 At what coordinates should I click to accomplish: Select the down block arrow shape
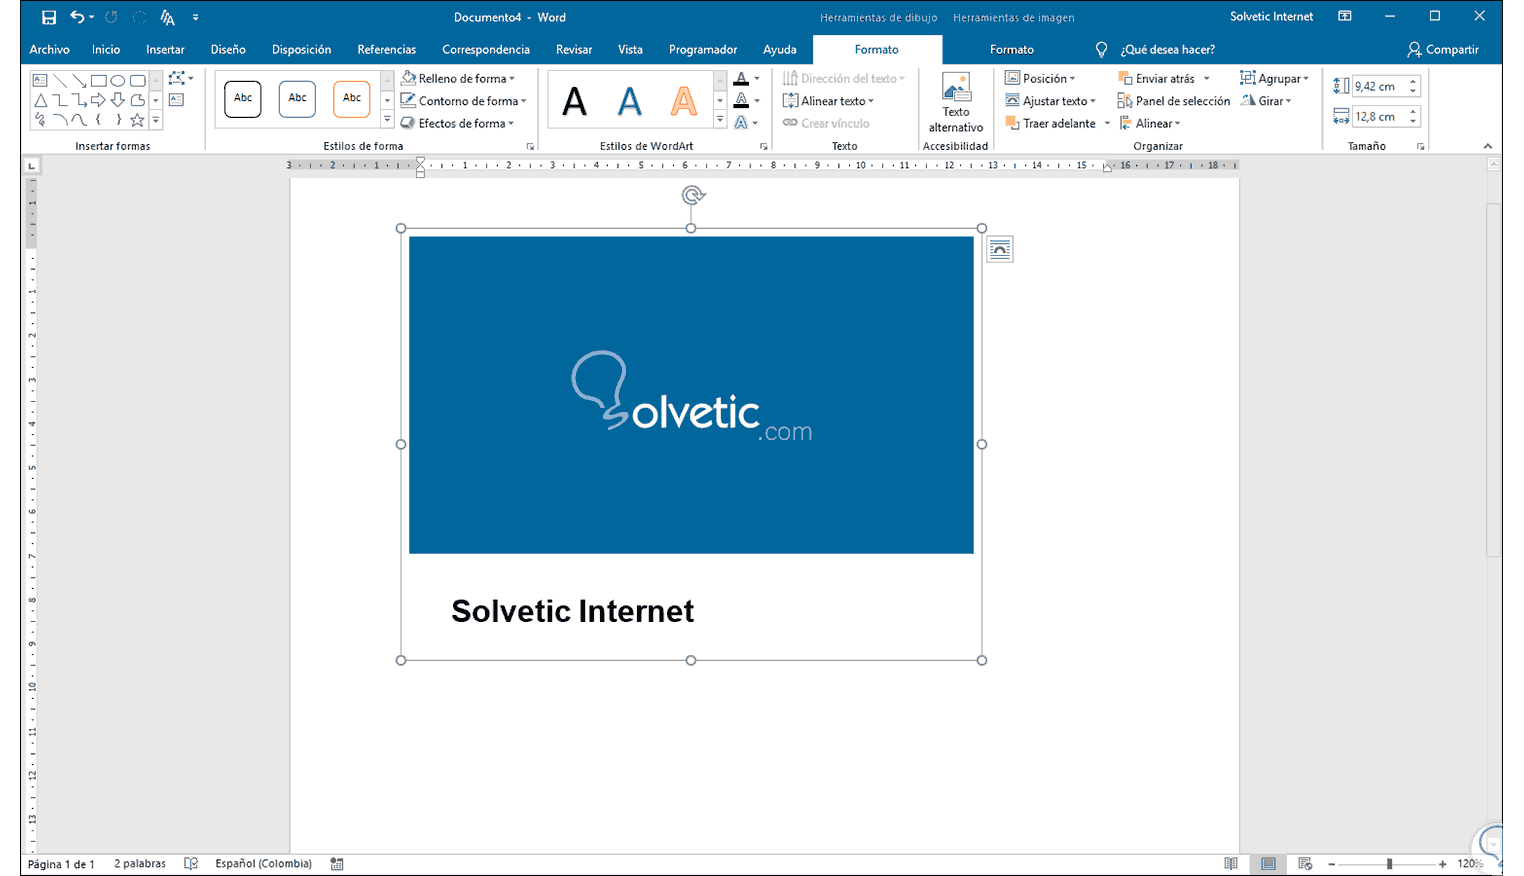[118, 100]
